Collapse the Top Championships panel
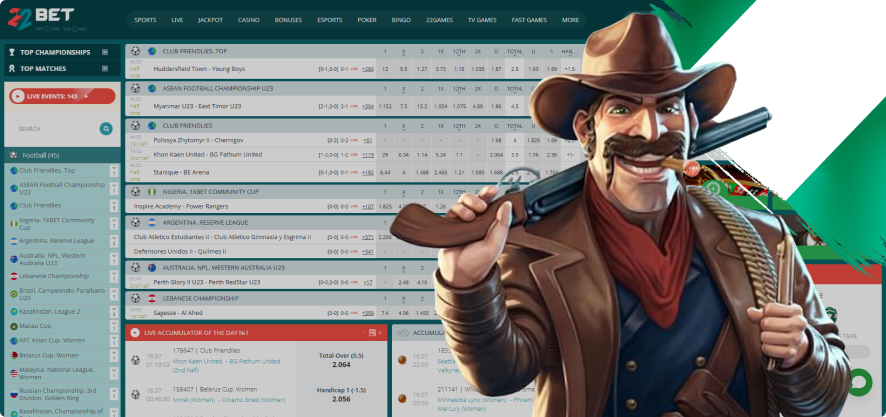 pyautogui.click(x=105, y=52)
